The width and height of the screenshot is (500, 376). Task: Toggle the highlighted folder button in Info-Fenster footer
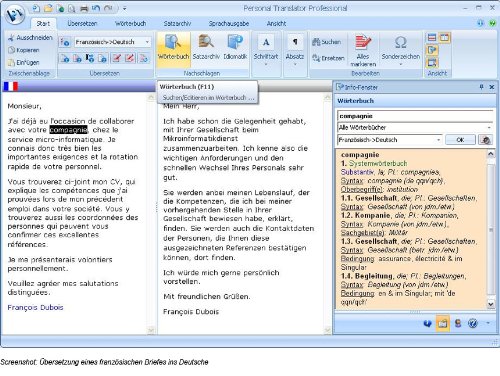pos(443,323)
